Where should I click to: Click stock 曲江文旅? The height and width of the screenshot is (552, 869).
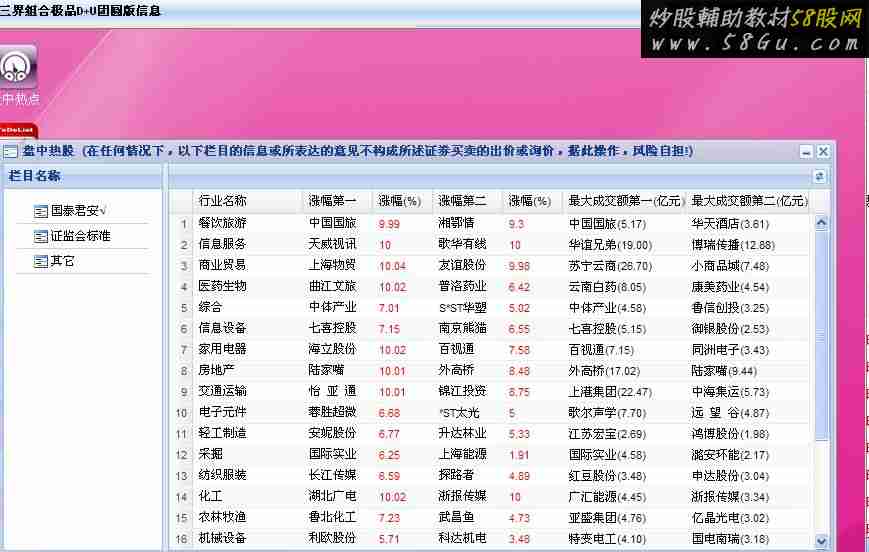pyautogui.click(x=333, y=287)
